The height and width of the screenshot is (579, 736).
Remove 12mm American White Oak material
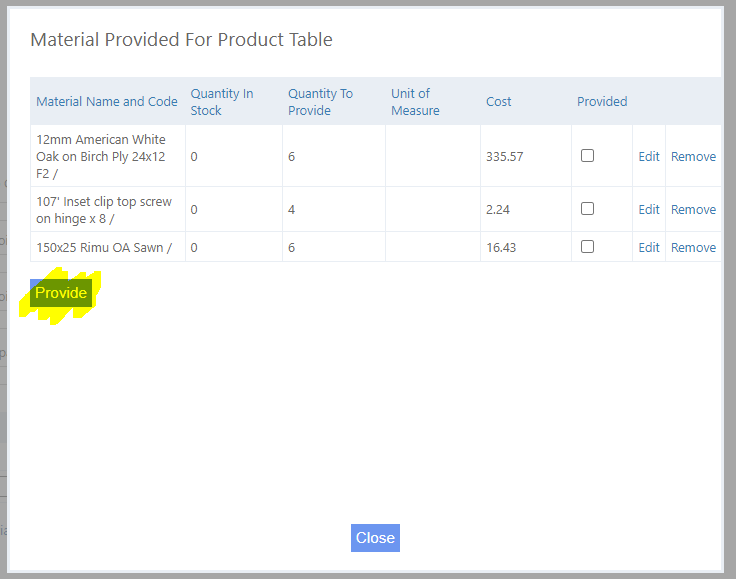(693, 156)
